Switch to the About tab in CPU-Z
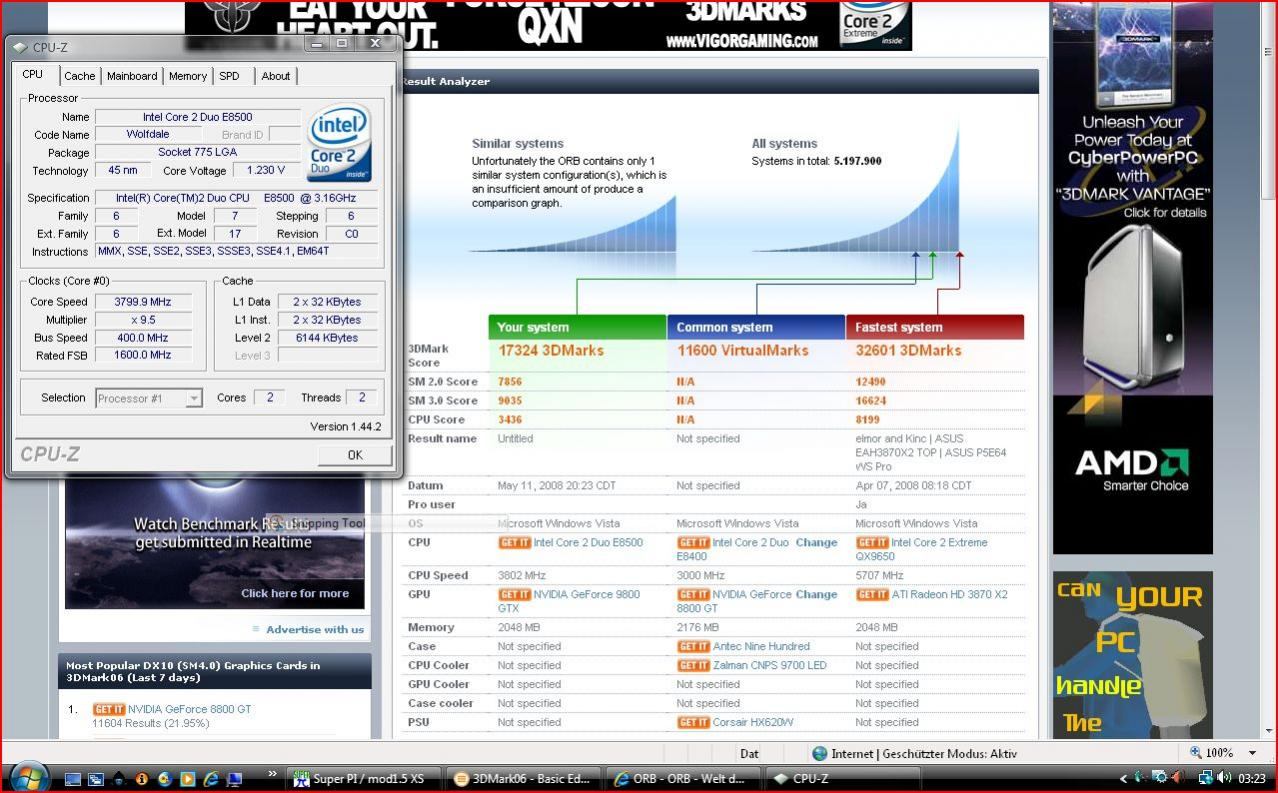The height and width of the screenshot is (793, 1278). point(275,76)
